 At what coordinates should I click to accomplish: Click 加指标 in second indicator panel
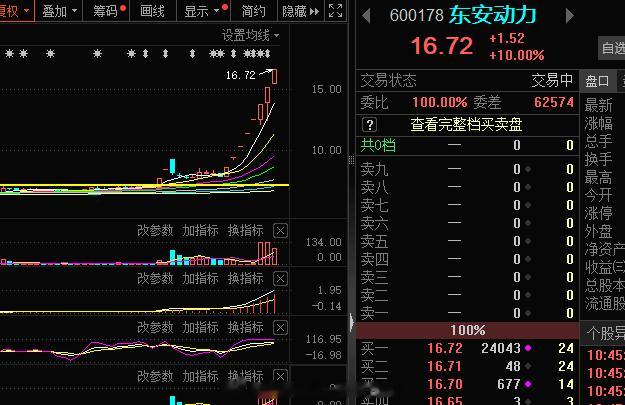(x=200, y=278)
